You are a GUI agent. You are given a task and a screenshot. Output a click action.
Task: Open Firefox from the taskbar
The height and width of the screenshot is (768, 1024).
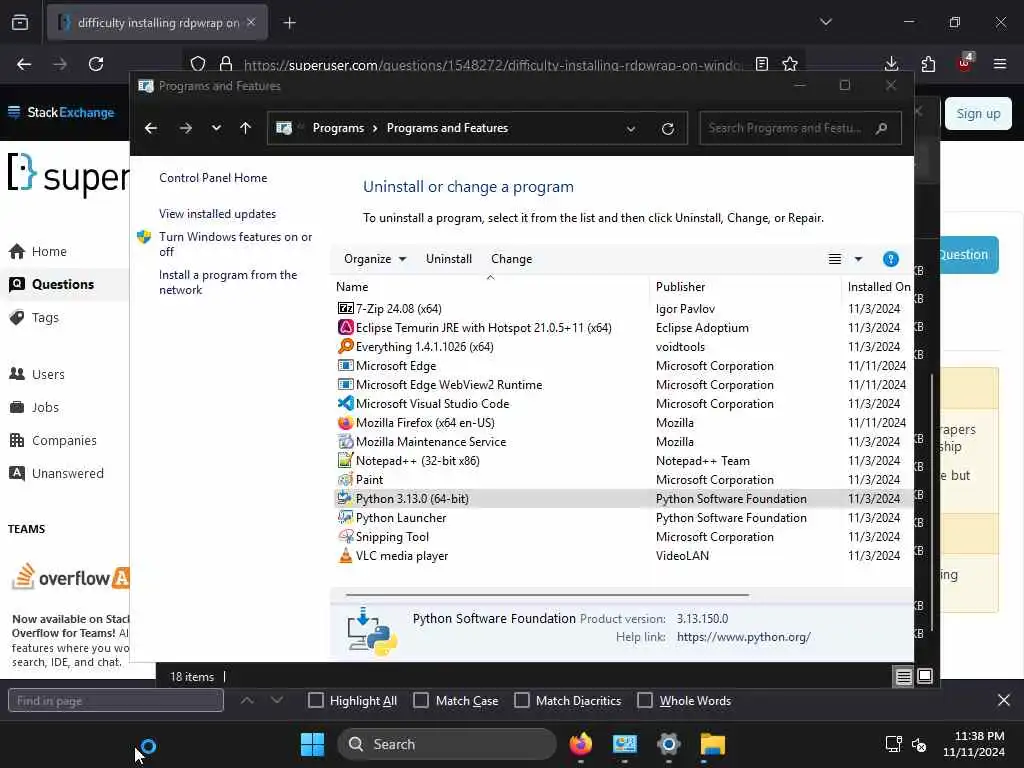581,744
